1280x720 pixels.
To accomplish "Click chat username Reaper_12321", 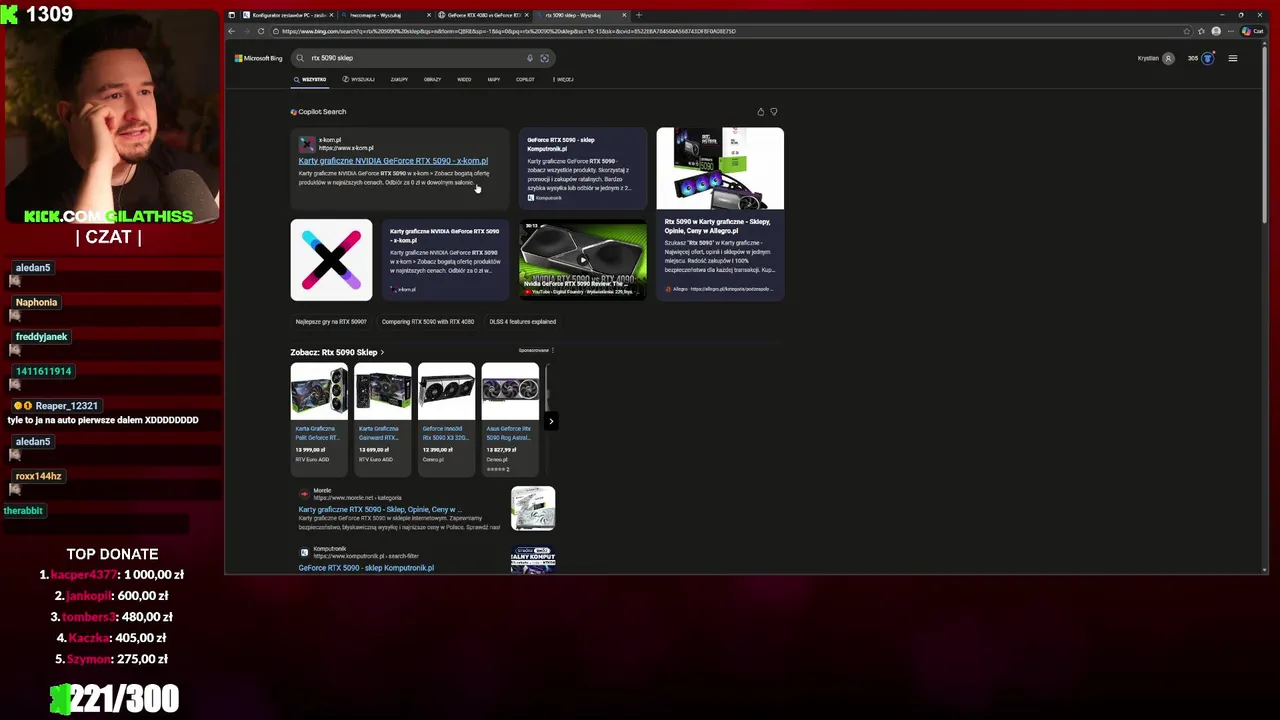I will pyautogui.click(x=66, y=406).
